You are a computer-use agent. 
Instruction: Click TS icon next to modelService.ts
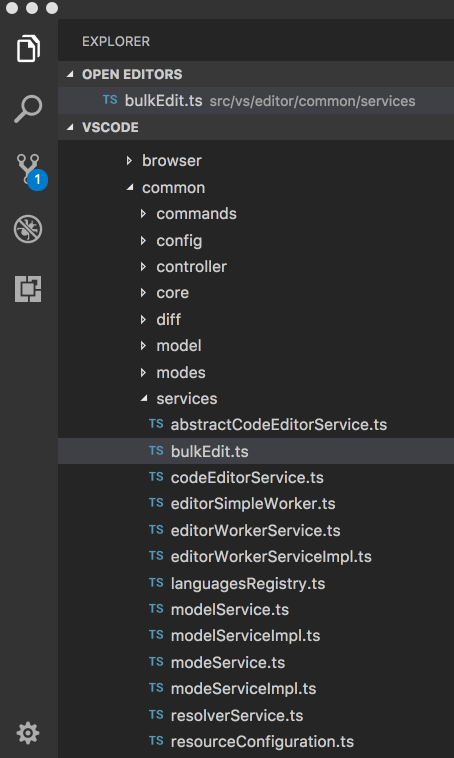tap(156, 609)
